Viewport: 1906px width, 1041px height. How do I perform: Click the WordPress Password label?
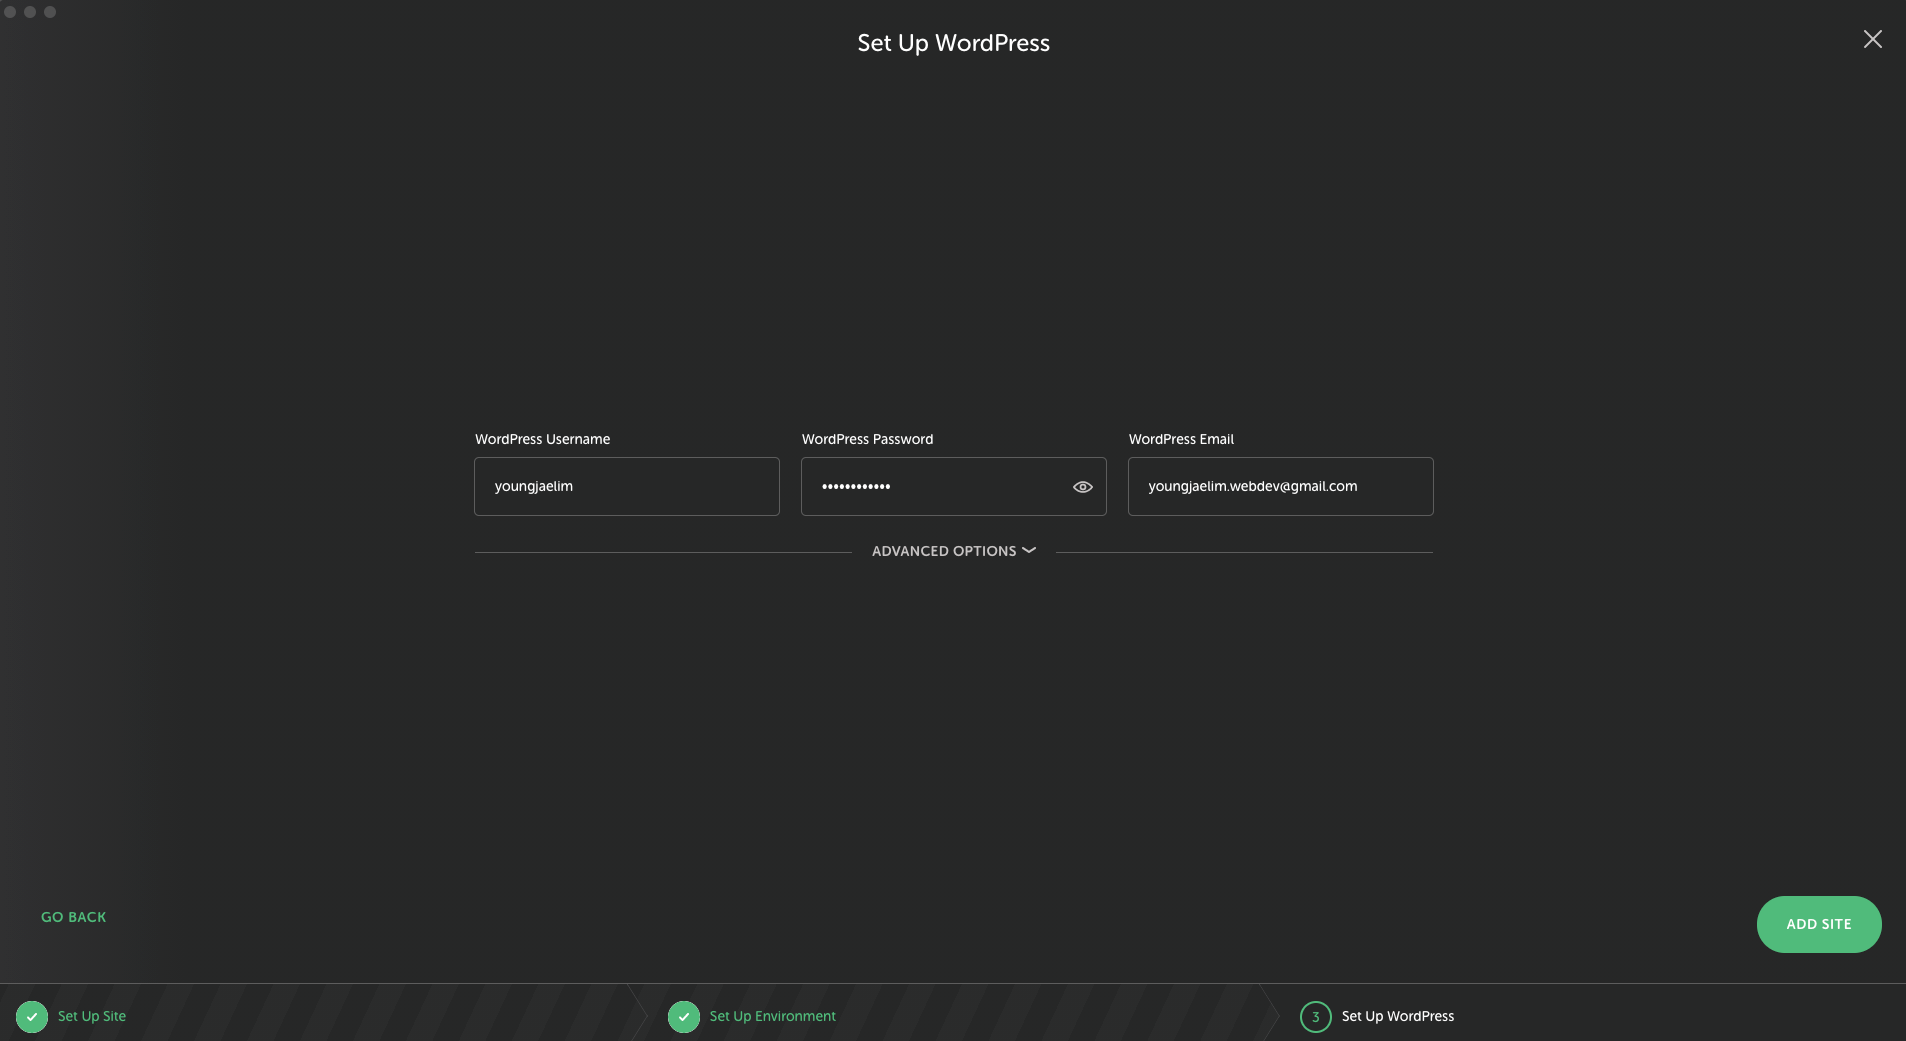pyautogui.click(x=867, y=439)
